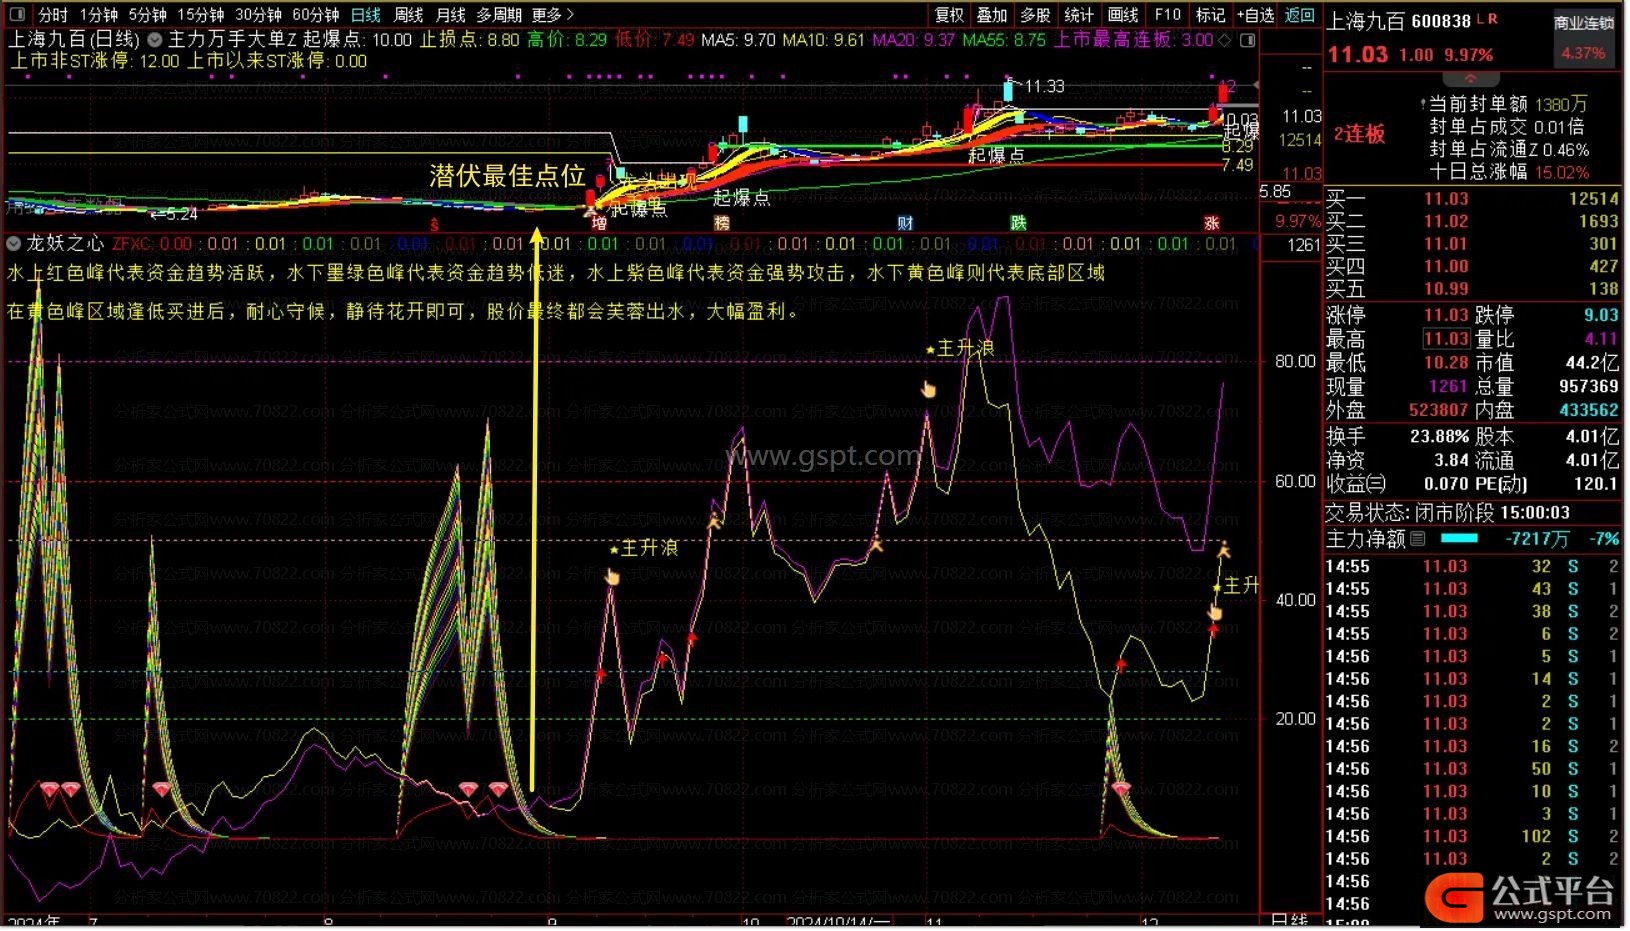Click the 日线 label at chart bottom-right

(1288, 921)
